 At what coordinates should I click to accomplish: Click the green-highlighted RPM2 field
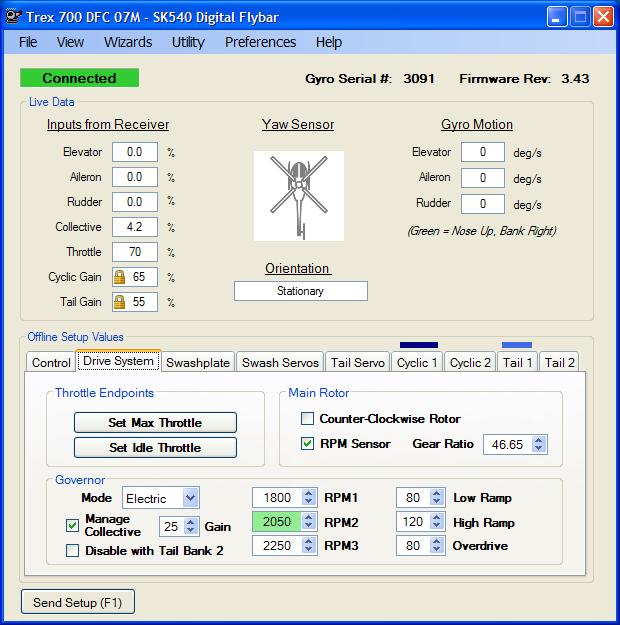tap(278, 522)
